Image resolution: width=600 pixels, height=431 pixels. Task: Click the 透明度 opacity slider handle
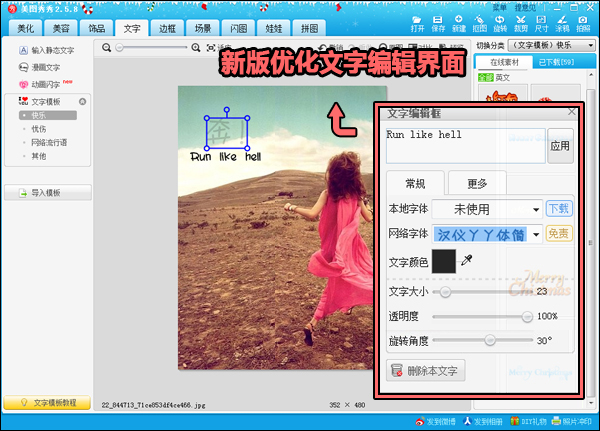(x=527, y=316)
